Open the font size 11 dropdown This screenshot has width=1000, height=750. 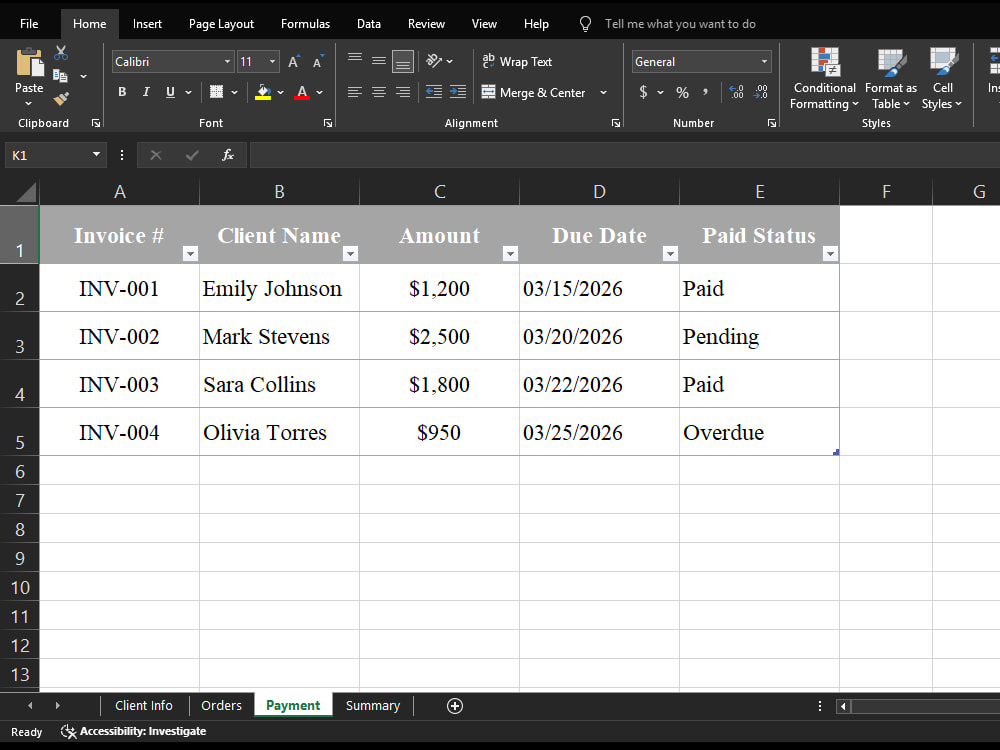(272, 62)
